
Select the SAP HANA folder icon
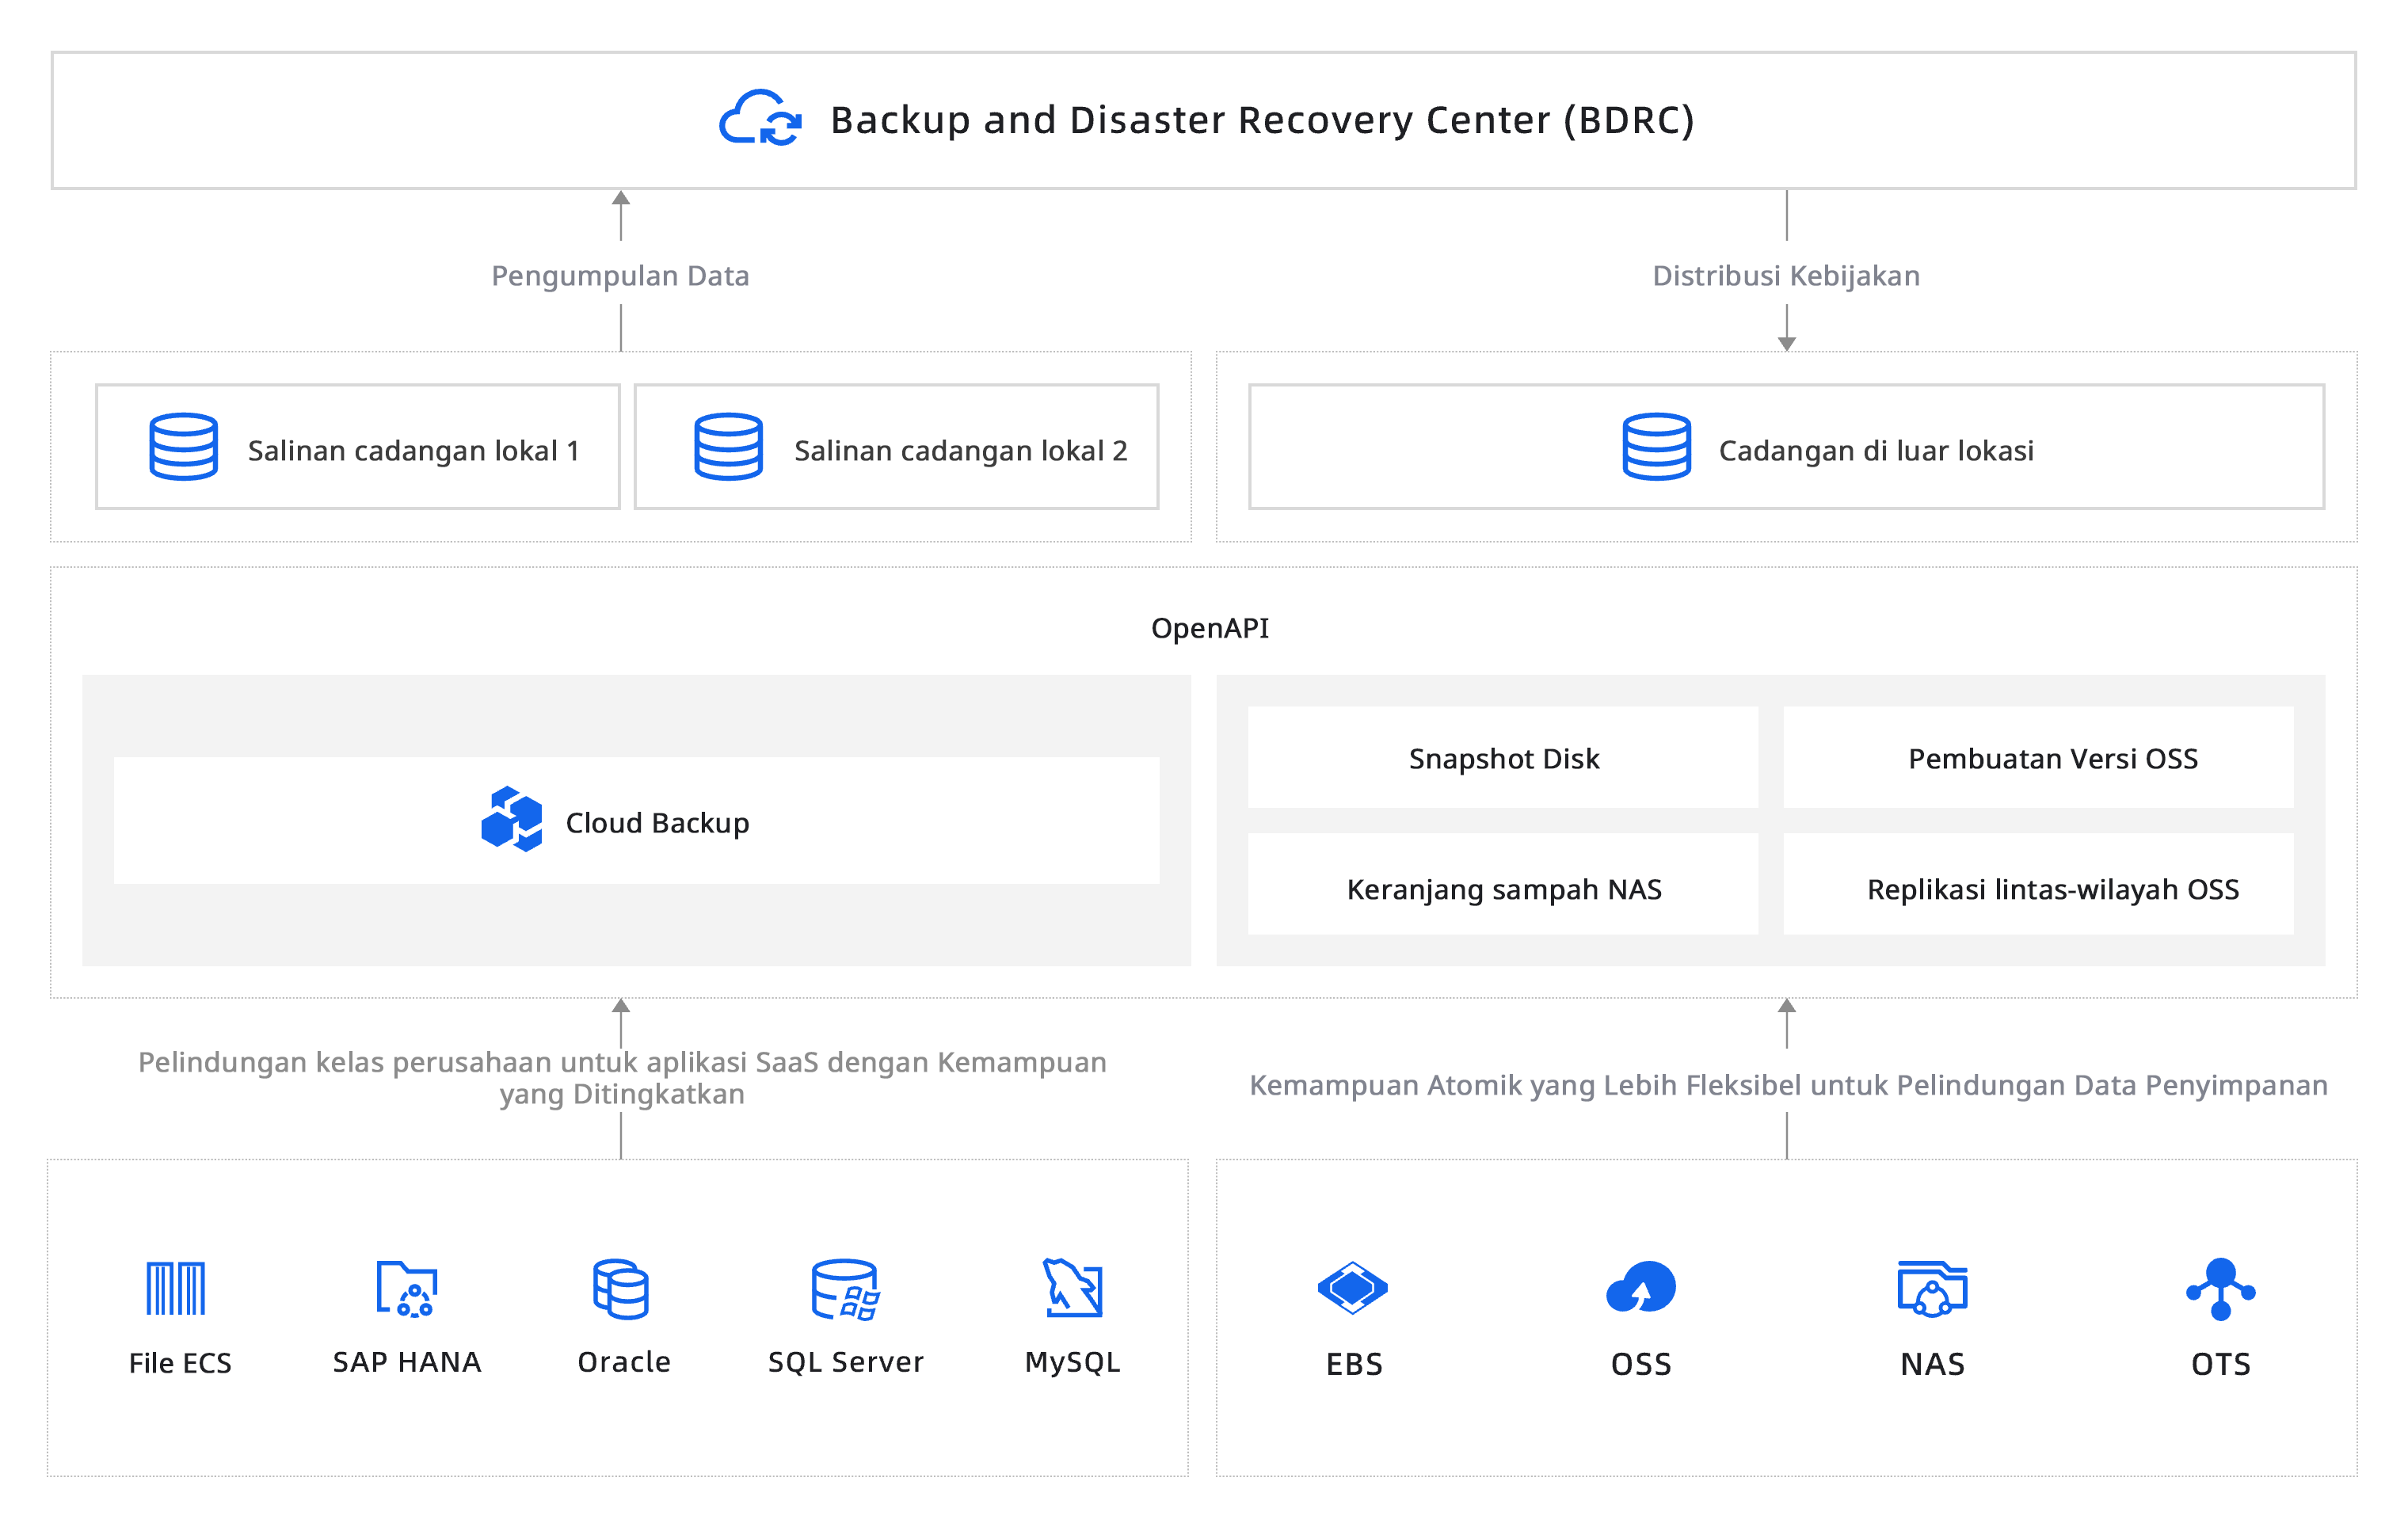coord(407,1288)
